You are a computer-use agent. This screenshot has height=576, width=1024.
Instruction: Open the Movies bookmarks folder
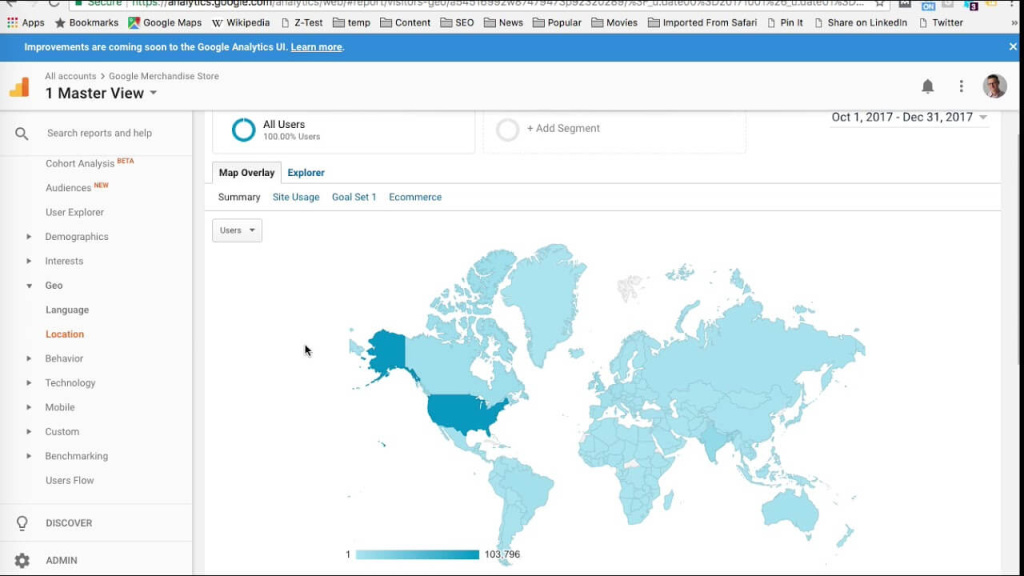tap(615, 22)
